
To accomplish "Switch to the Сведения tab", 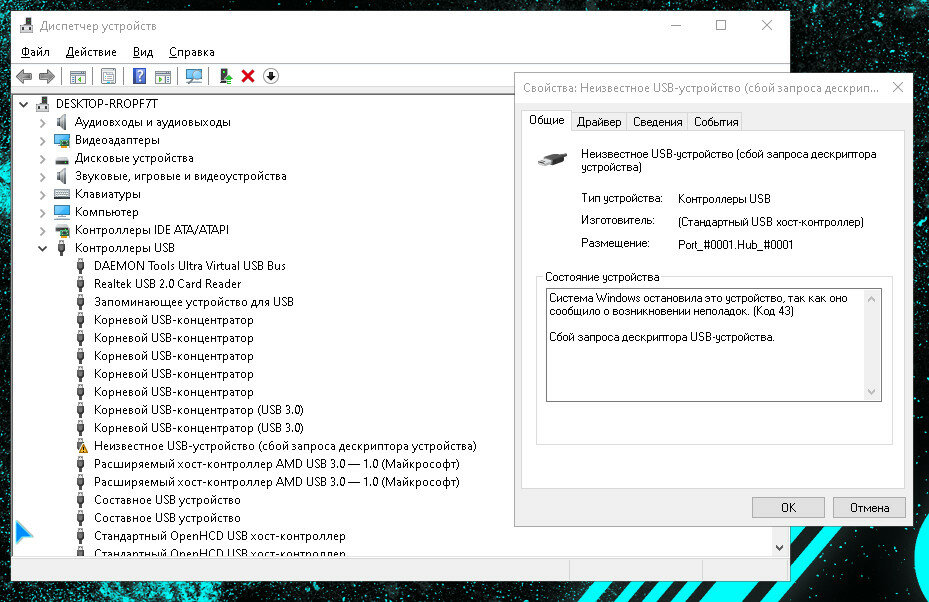I will pos(657,122).
